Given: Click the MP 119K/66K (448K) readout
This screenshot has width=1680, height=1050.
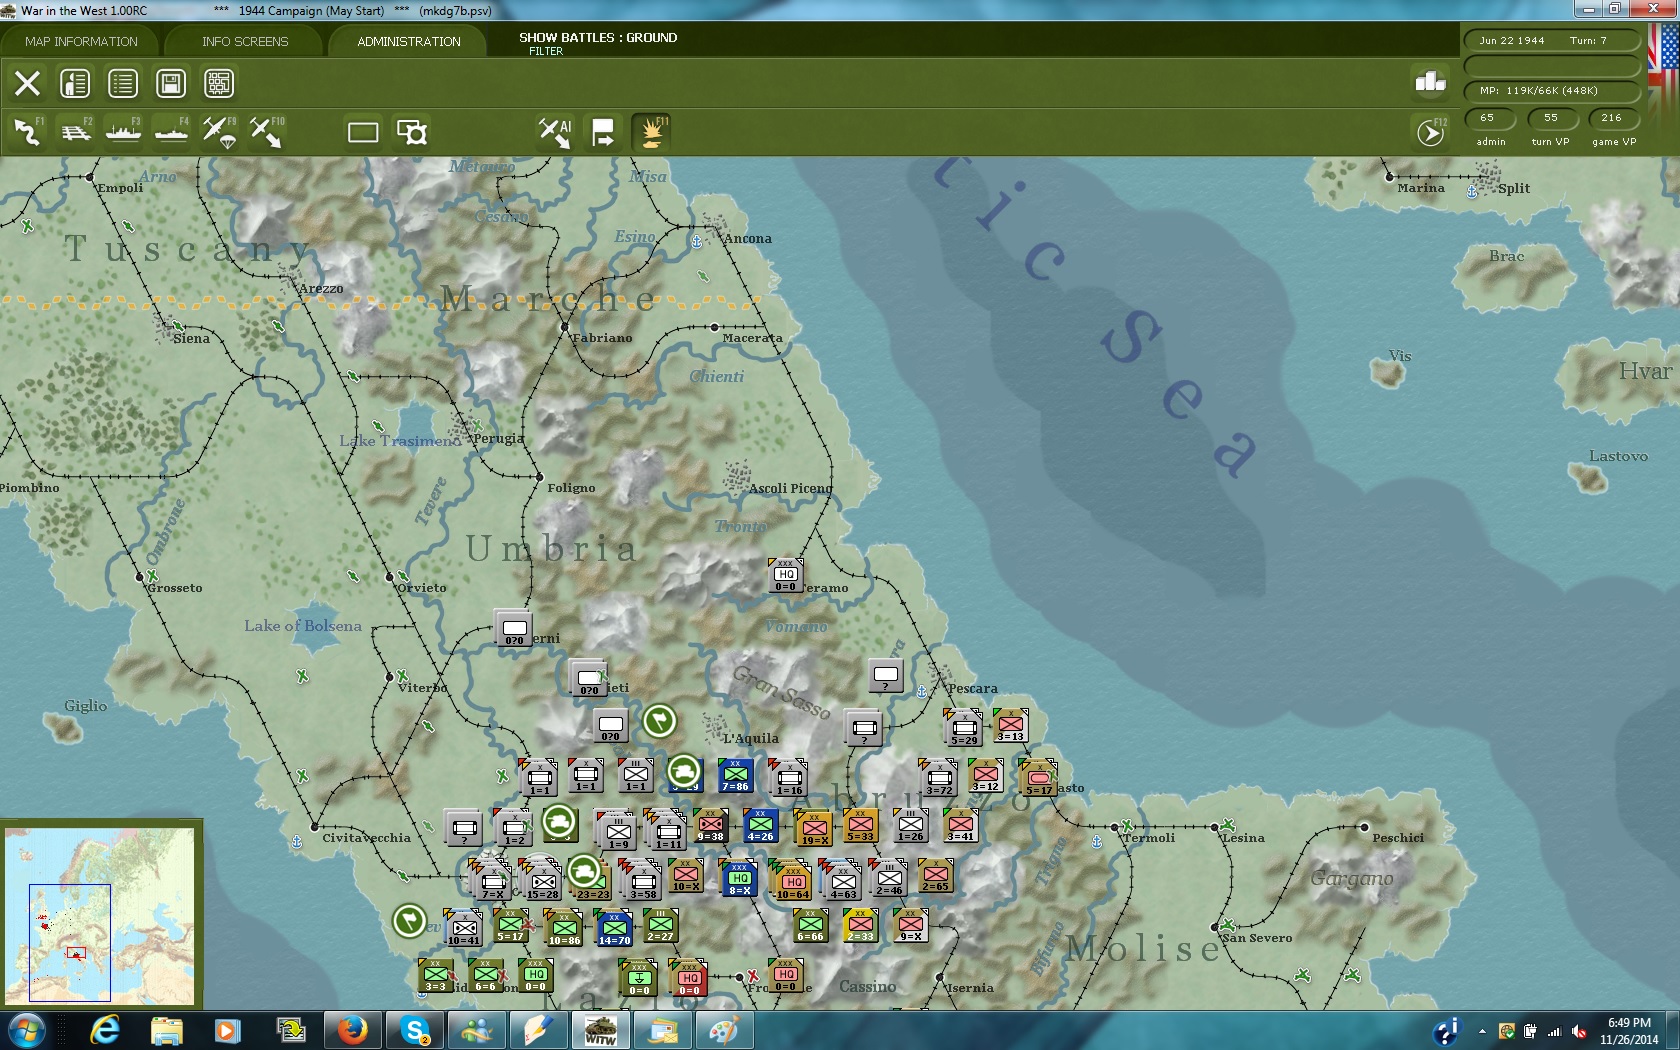Looking at the screenshot, I should [x=1552, y=91].
